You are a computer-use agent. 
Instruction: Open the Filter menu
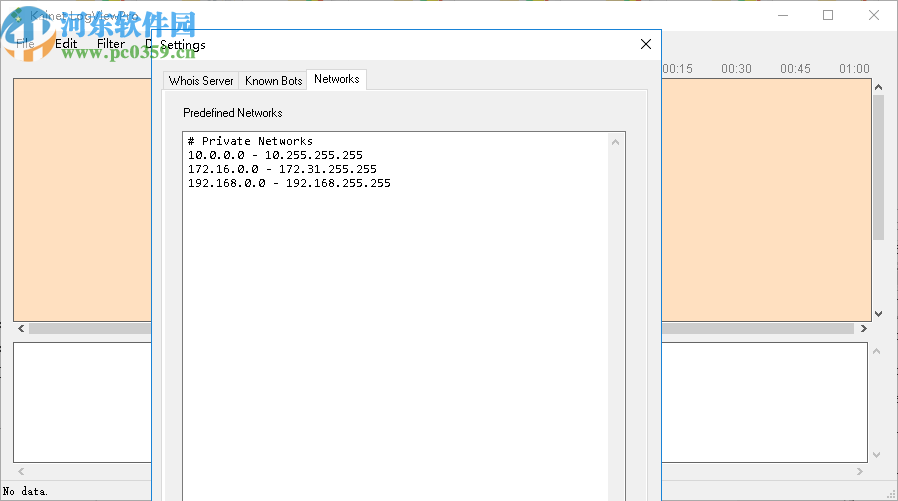[x=111, y=44]
